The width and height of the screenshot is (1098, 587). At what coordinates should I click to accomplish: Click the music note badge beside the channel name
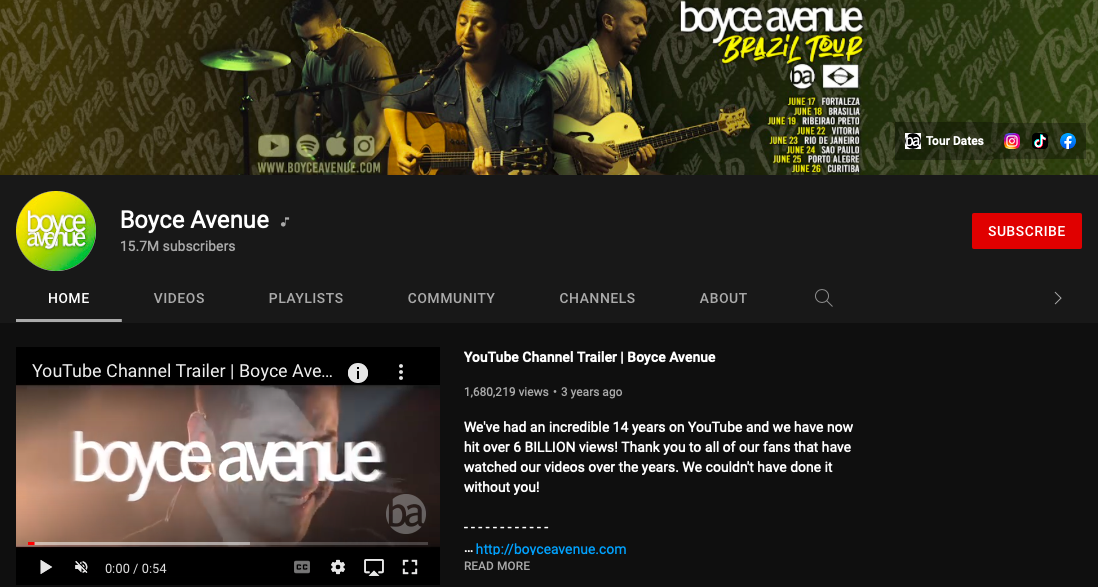click(x=285, y=222)
